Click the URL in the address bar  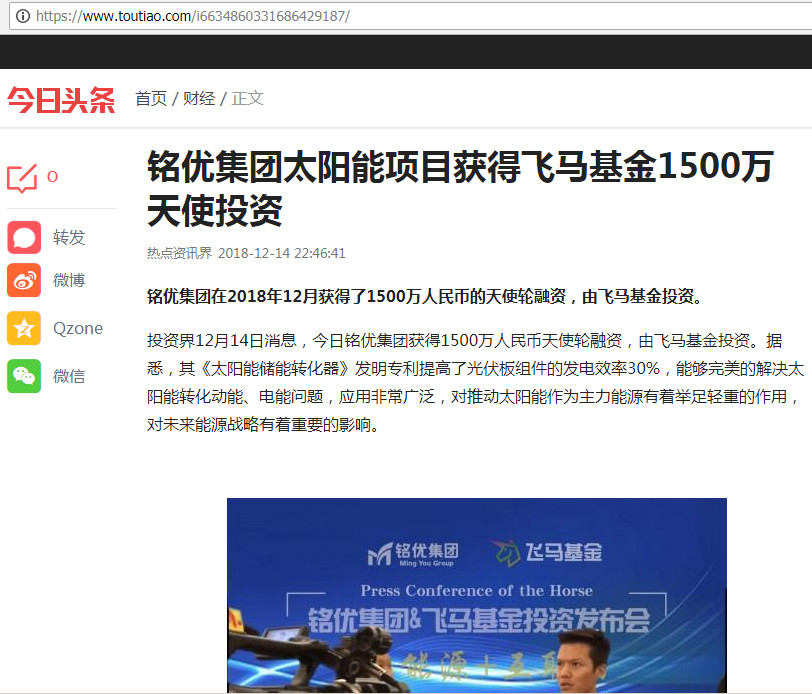(193, 16)
